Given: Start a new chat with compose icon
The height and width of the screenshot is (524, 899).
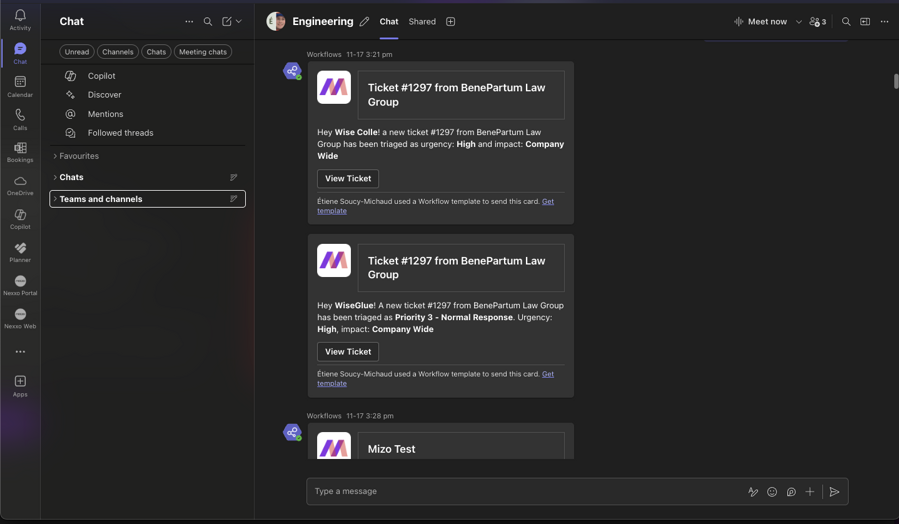Looking at the screenshot, I should [227, 21].
